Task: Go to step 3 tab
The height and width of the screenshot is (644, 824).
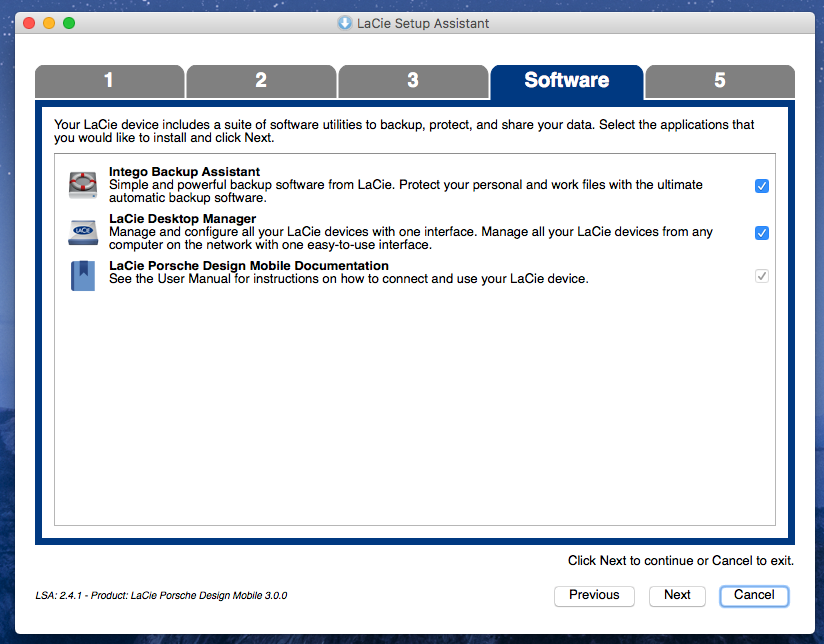Action: (413, 81)
